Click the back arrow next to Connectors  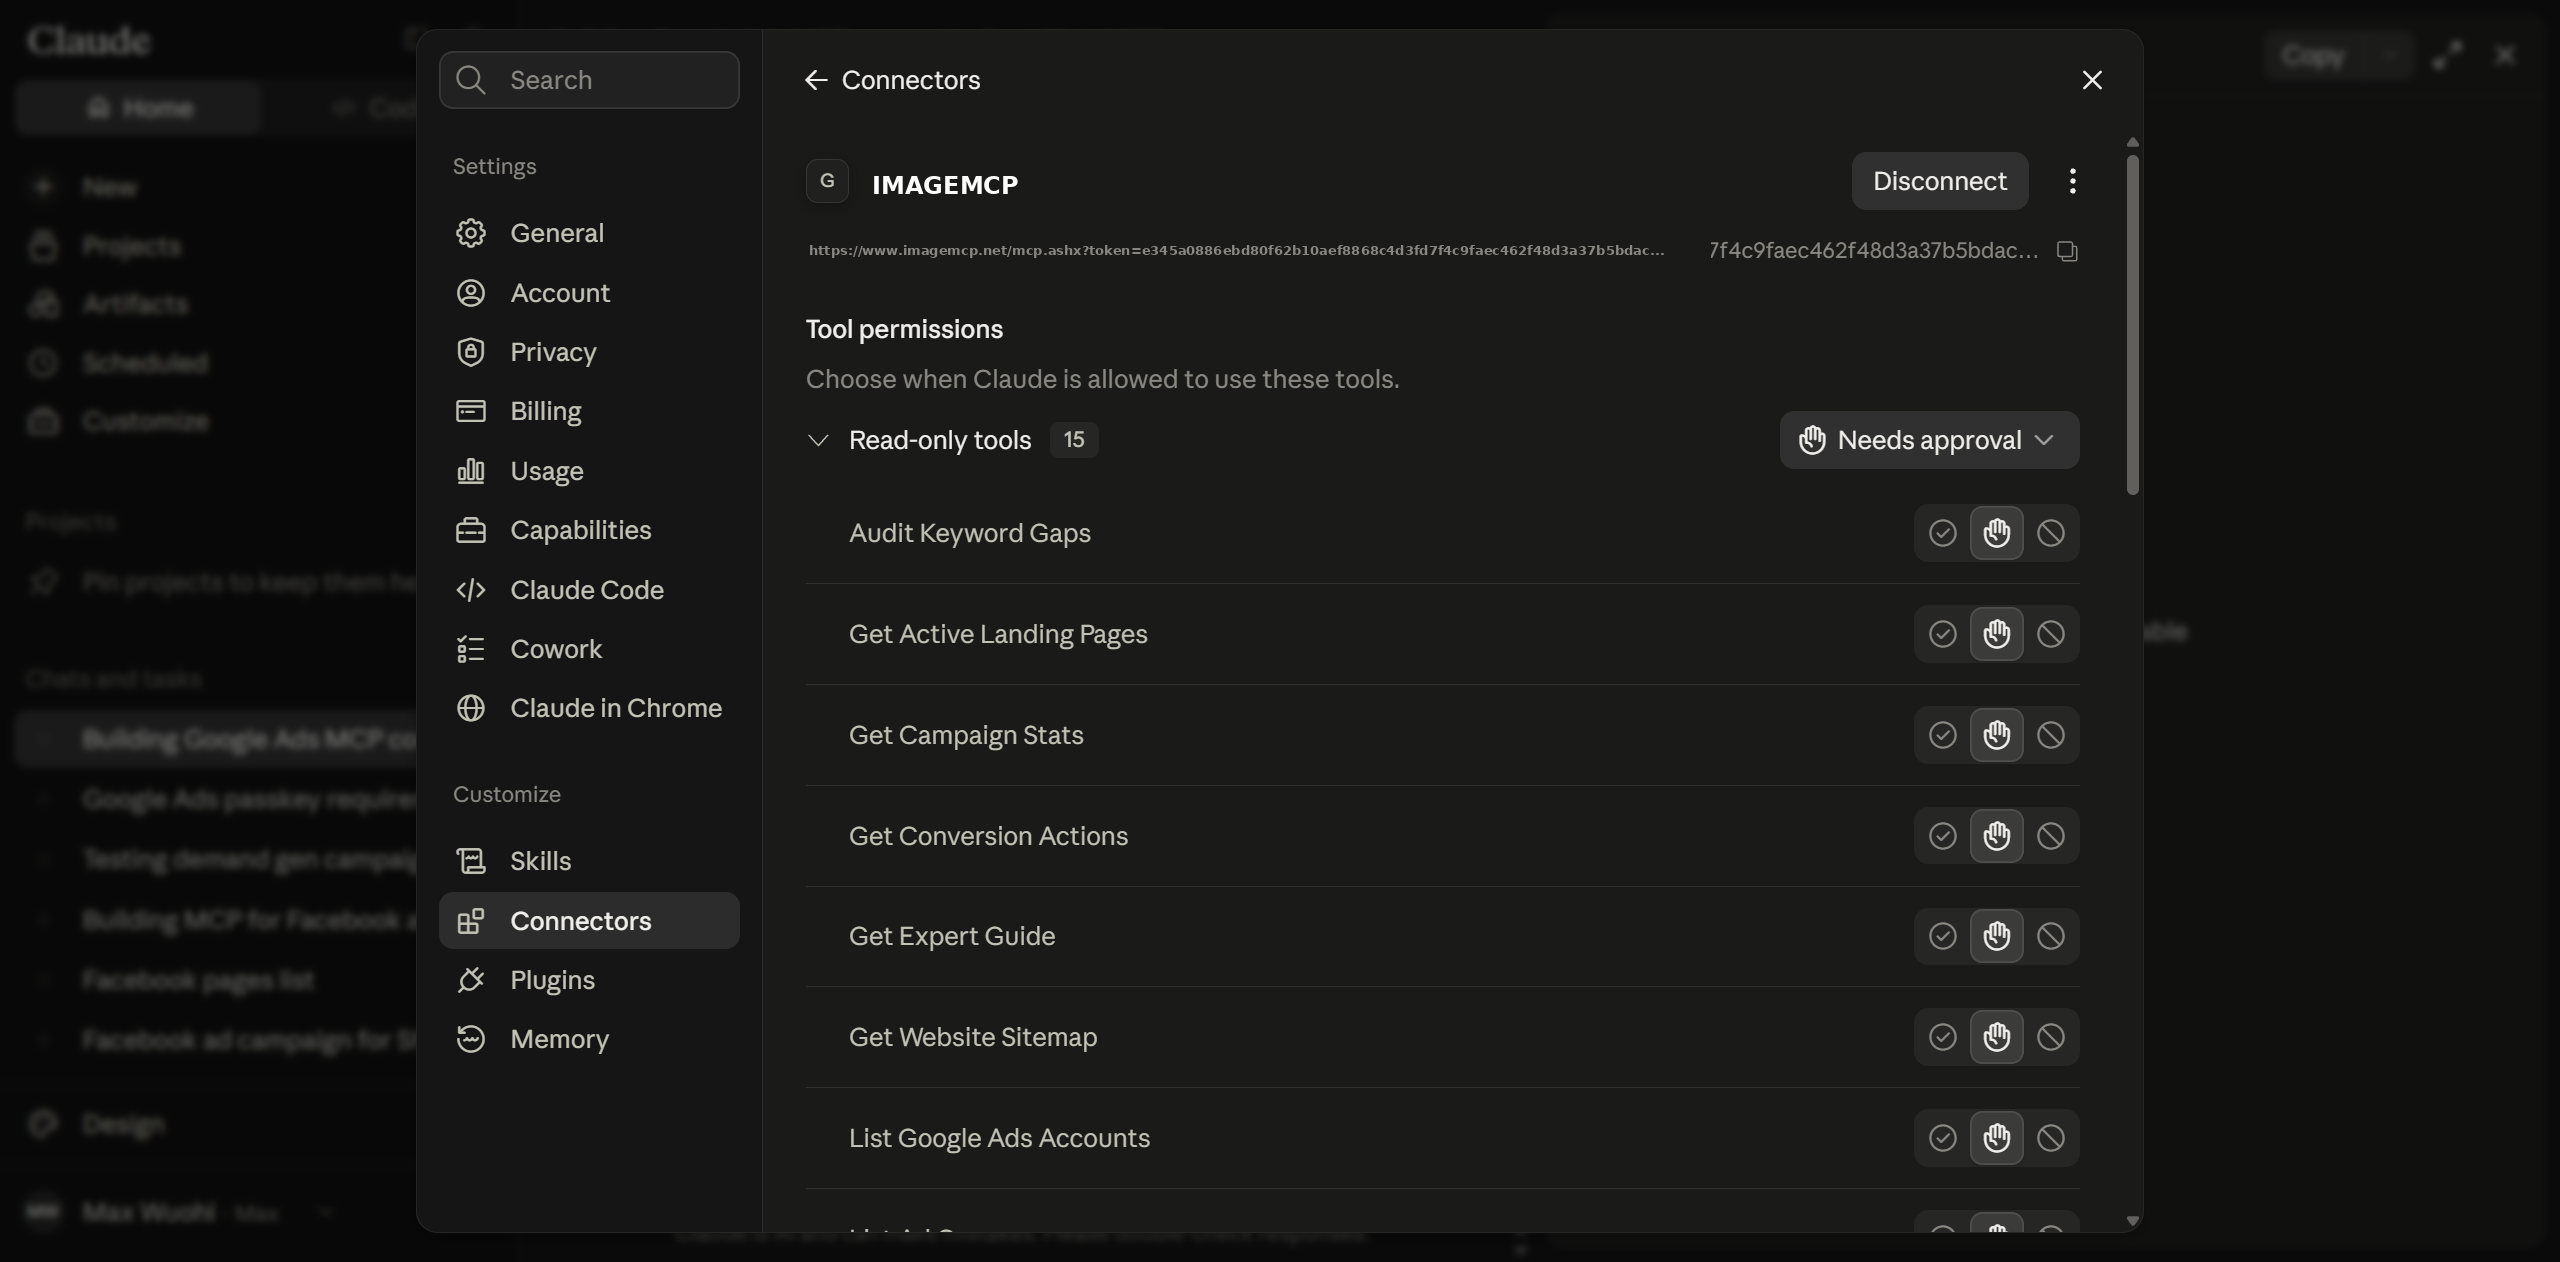tap(816, 80)
